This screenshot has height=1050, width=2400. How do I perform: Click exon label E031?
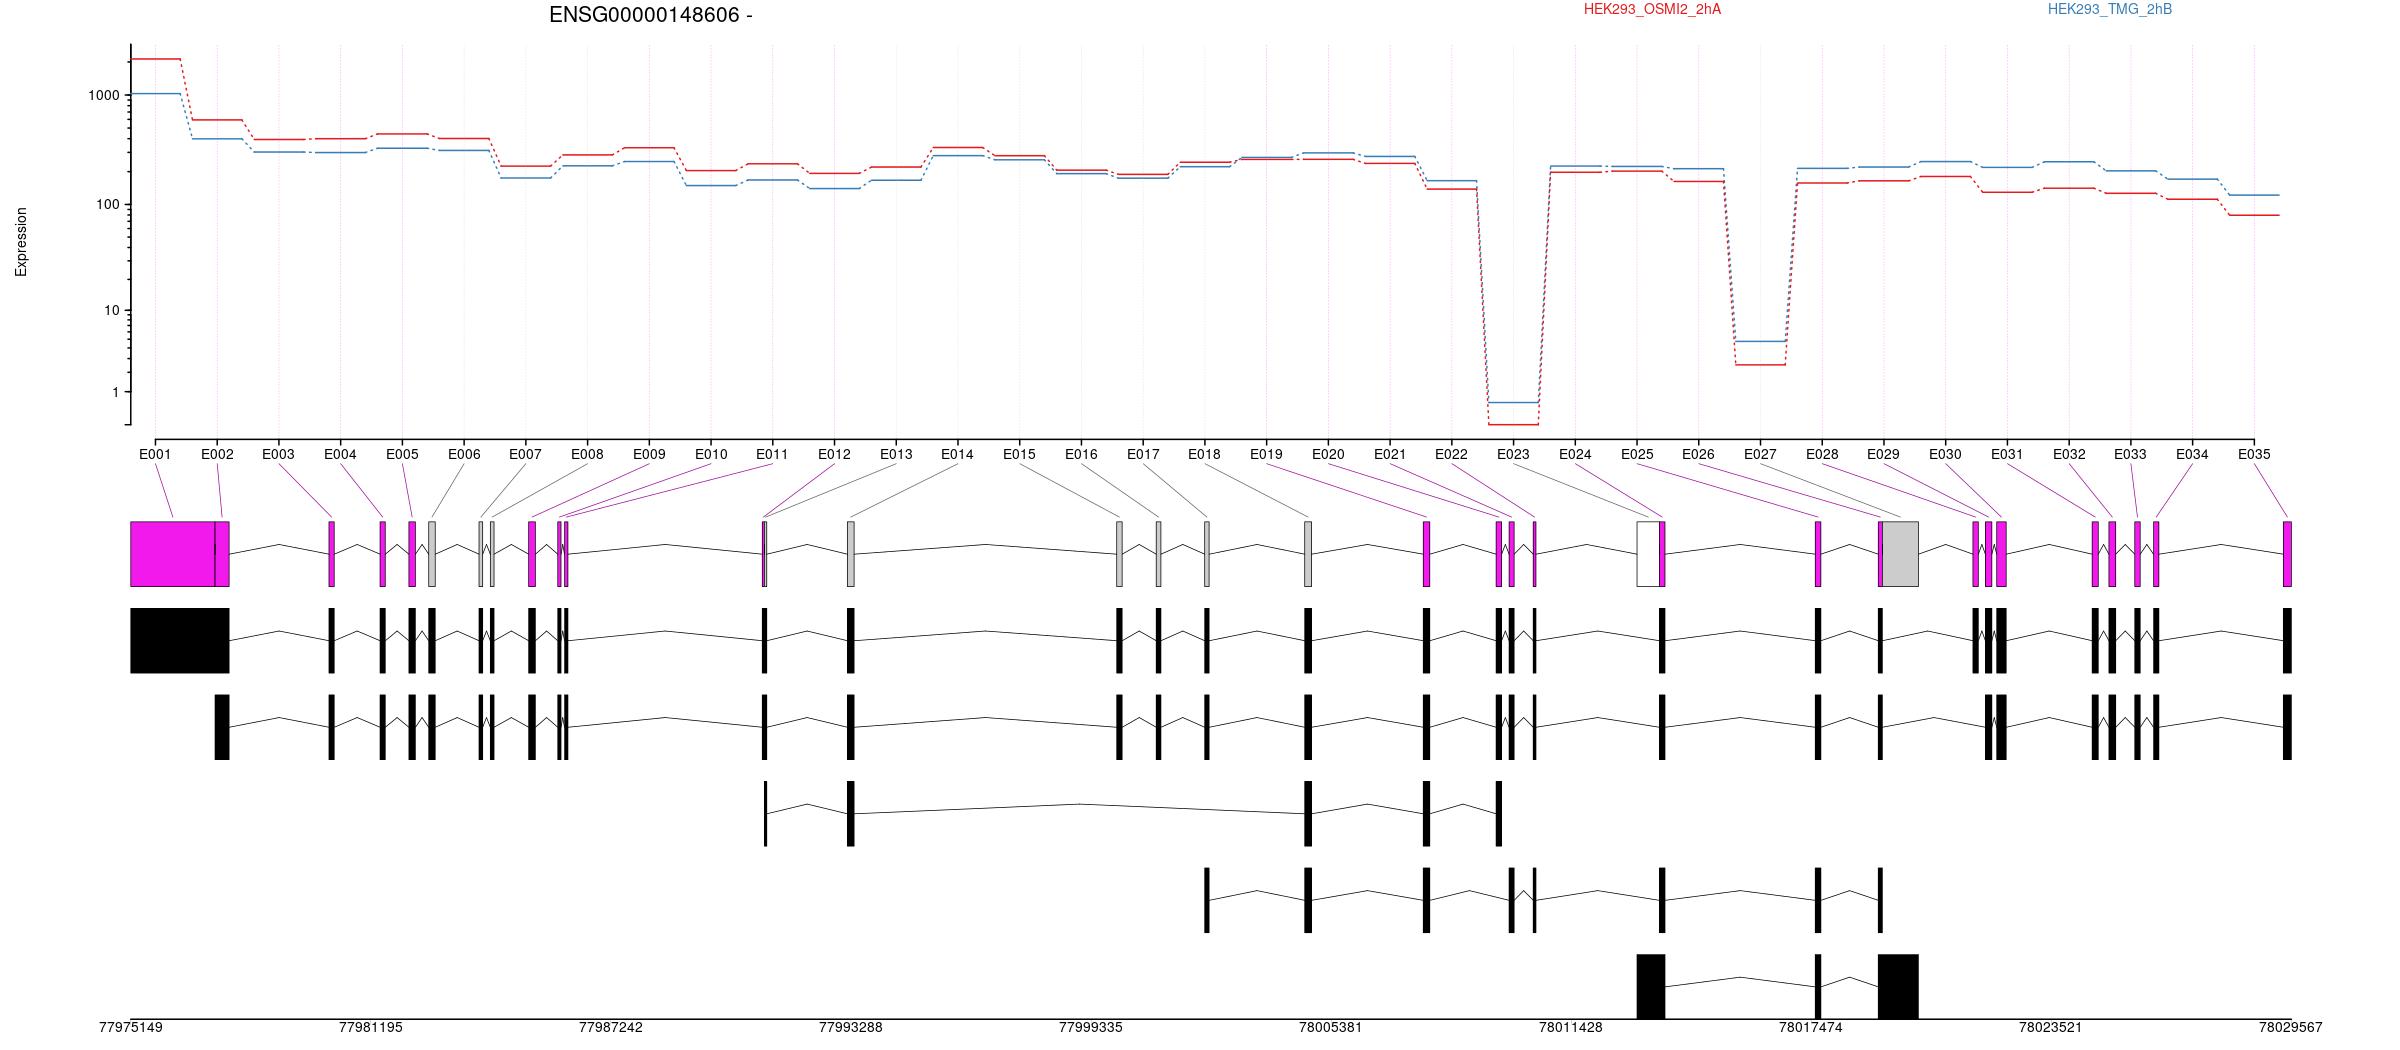[x=2007, y=454]
